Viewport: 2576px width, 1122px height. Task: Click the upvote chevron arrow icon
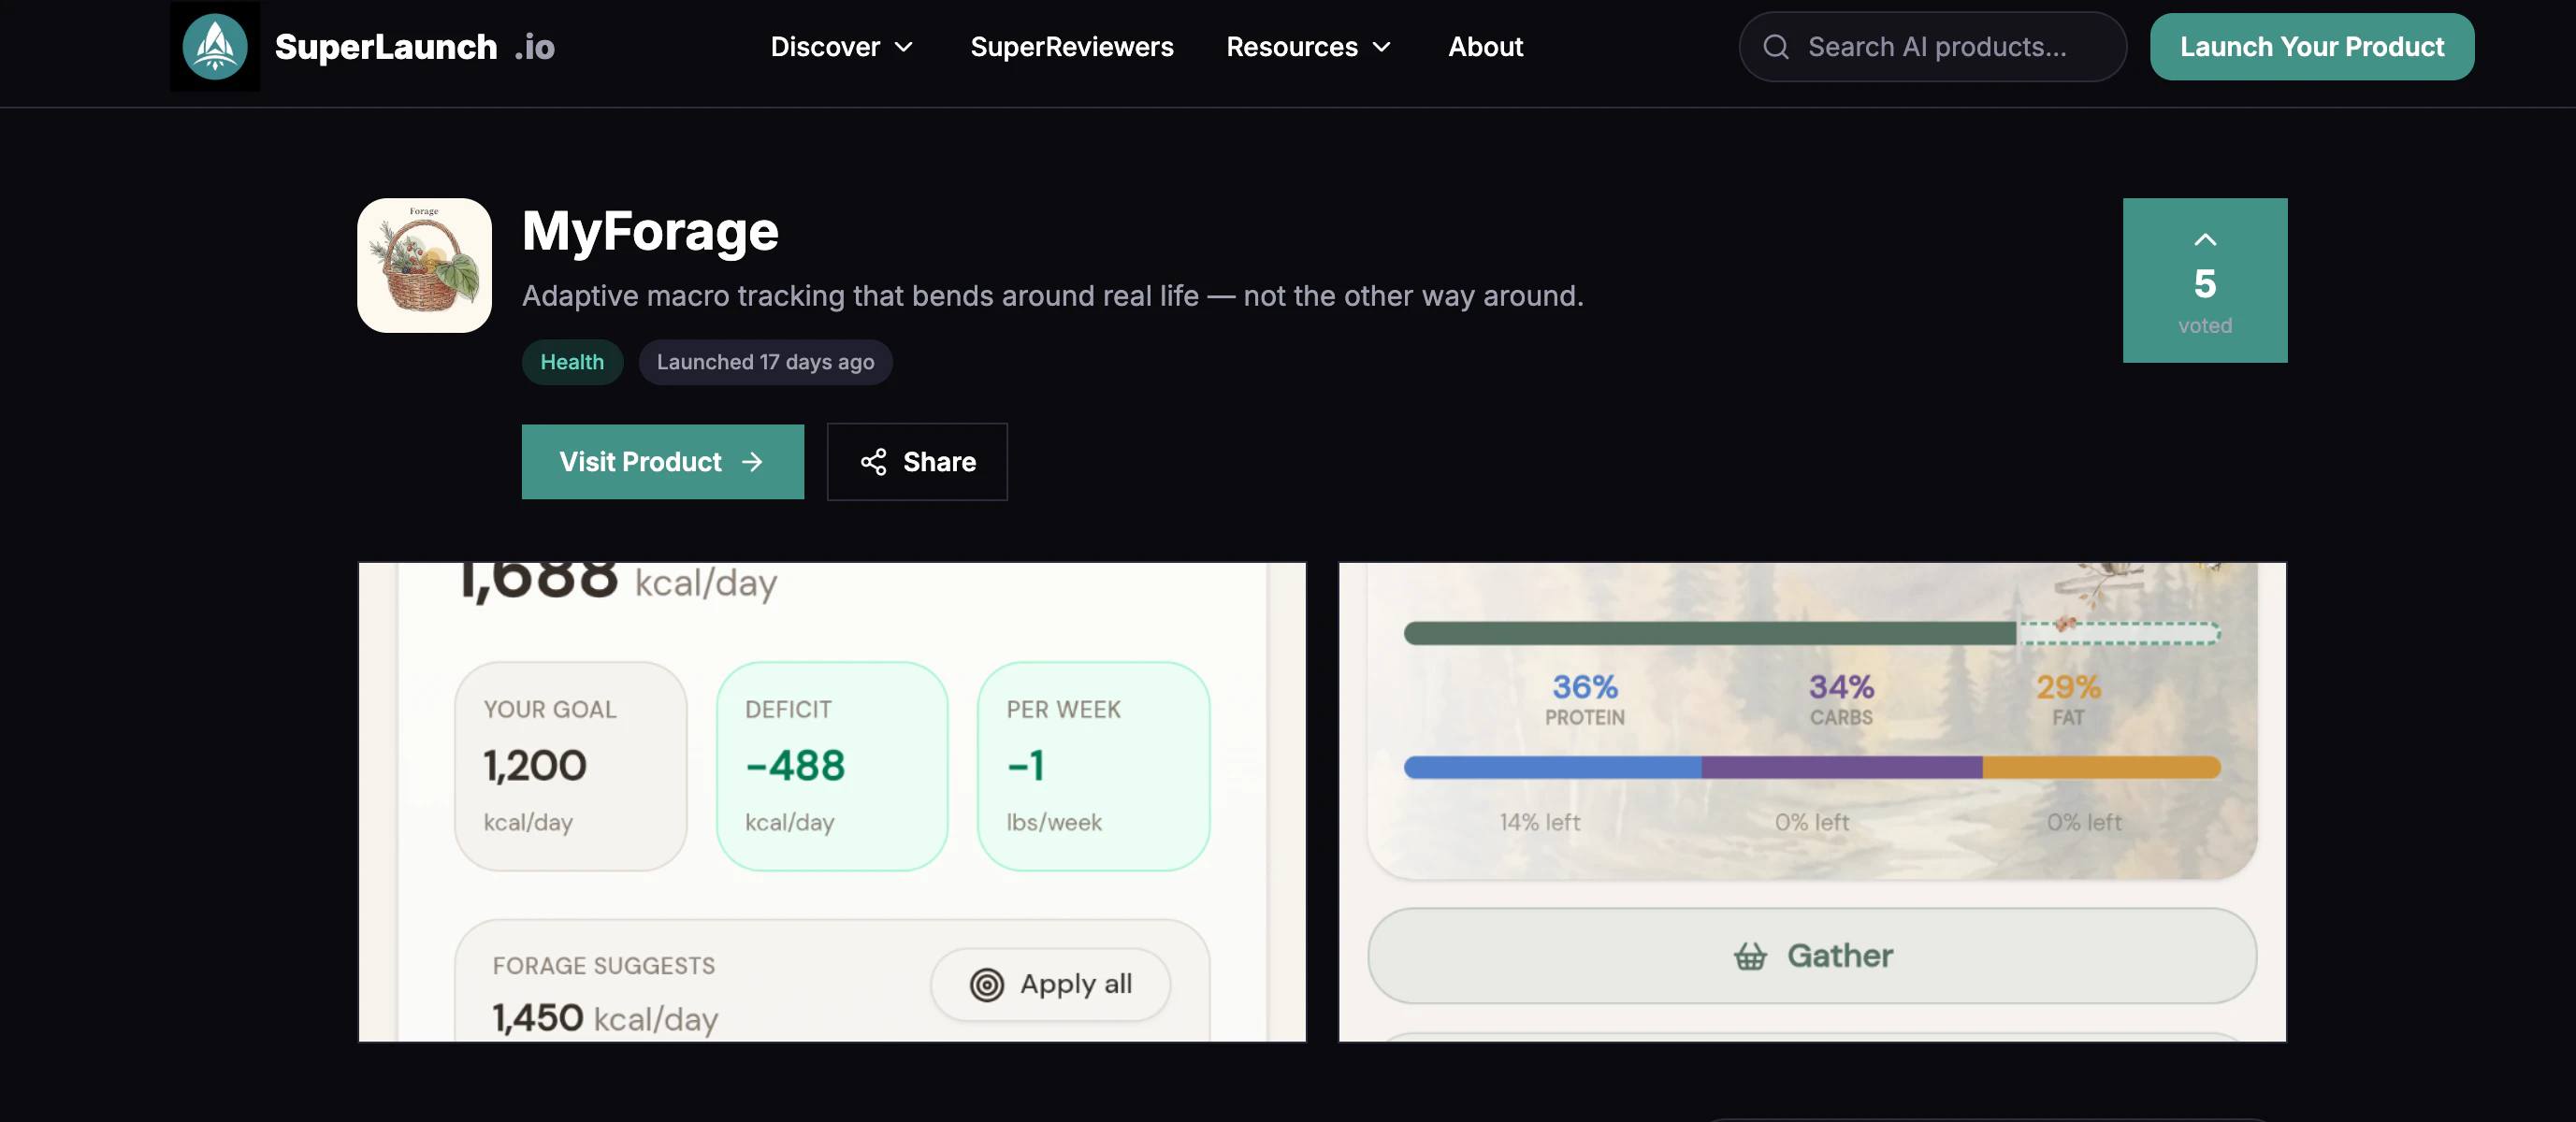tap(2205, 240)
